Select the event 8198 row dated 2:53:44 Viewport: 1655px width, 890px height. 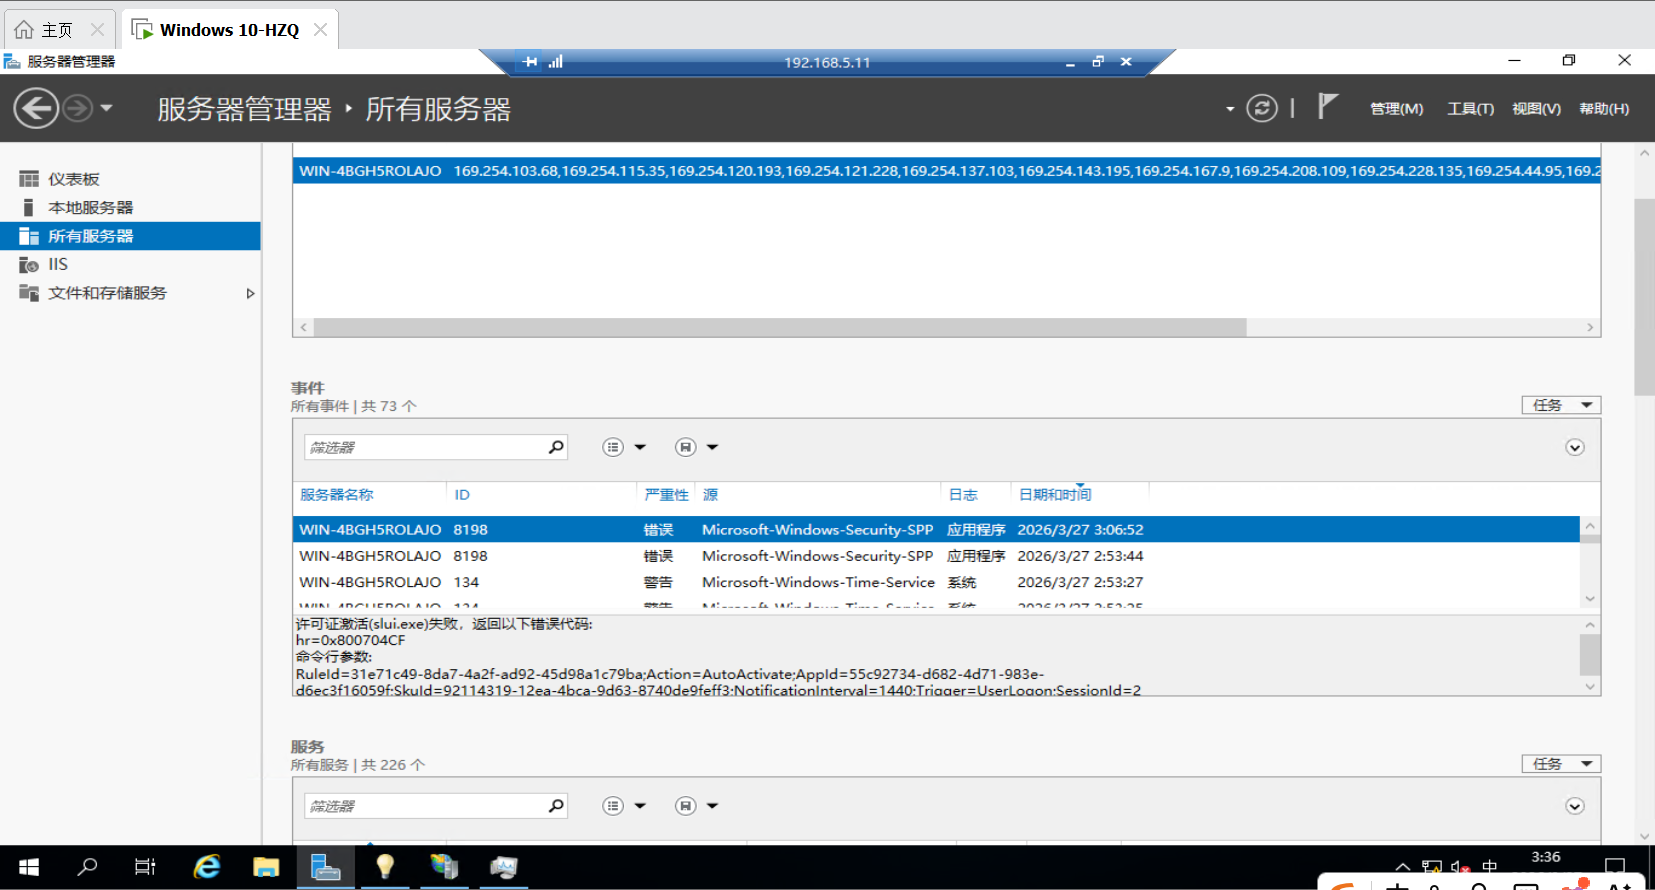point(936,556)
